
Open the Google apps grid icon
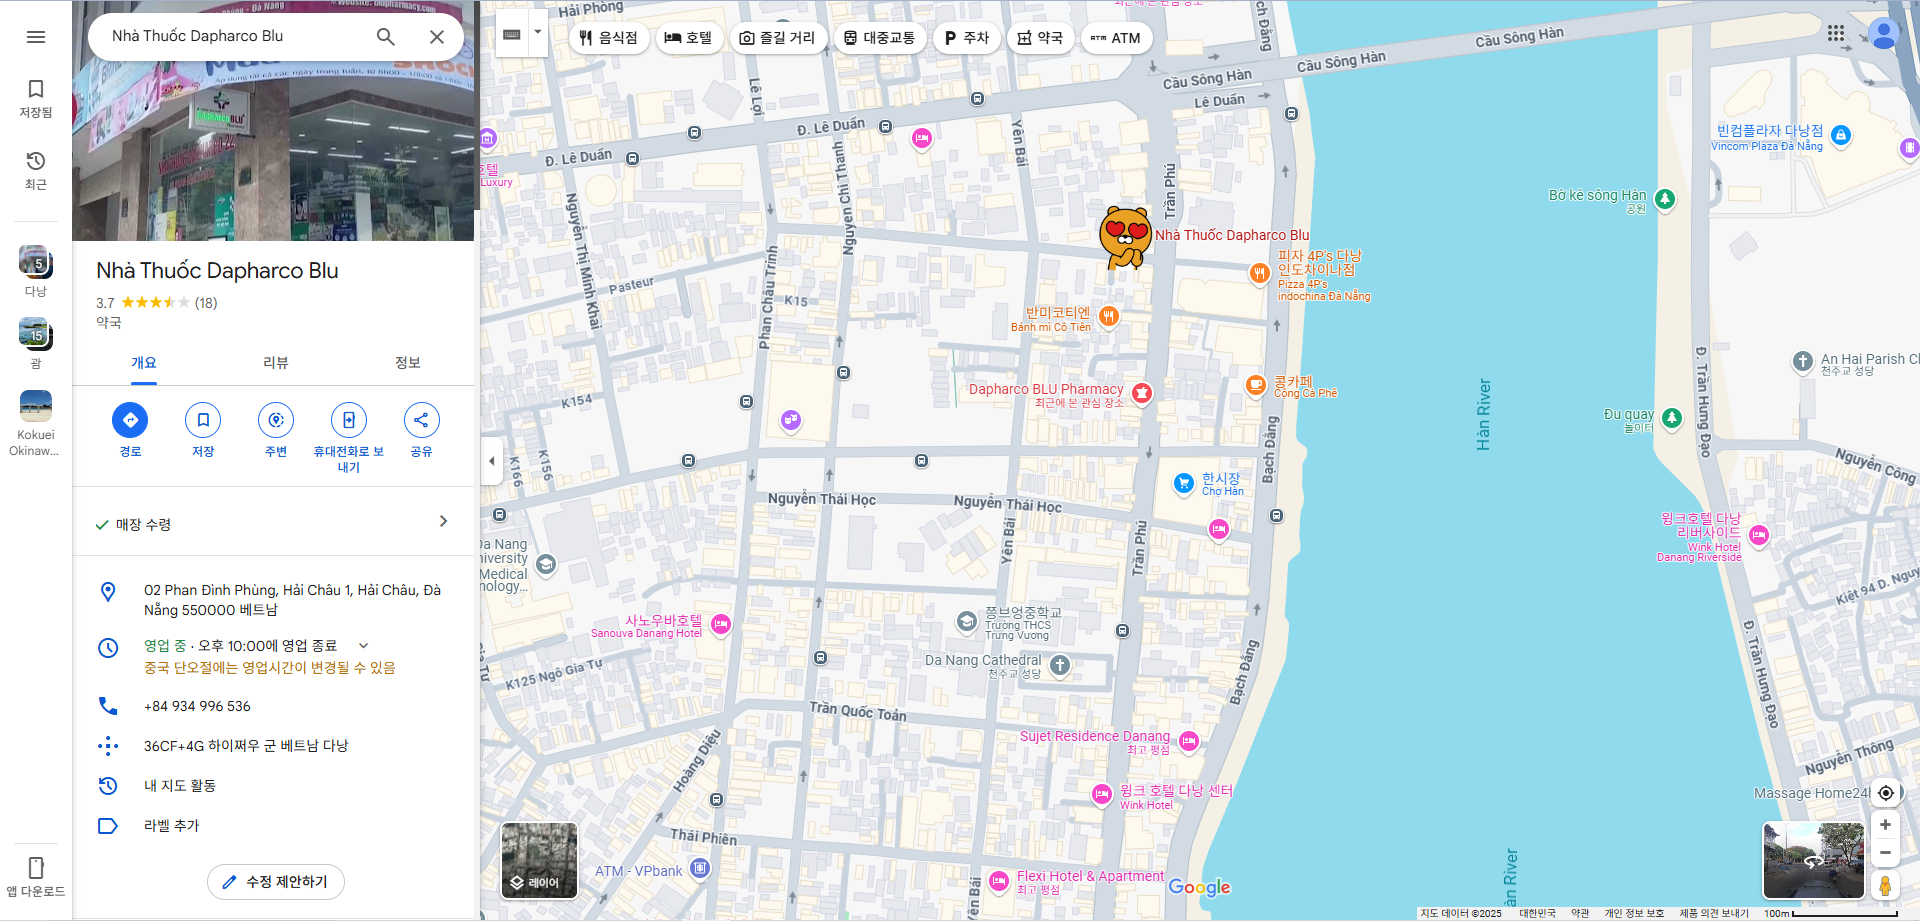1836,34
